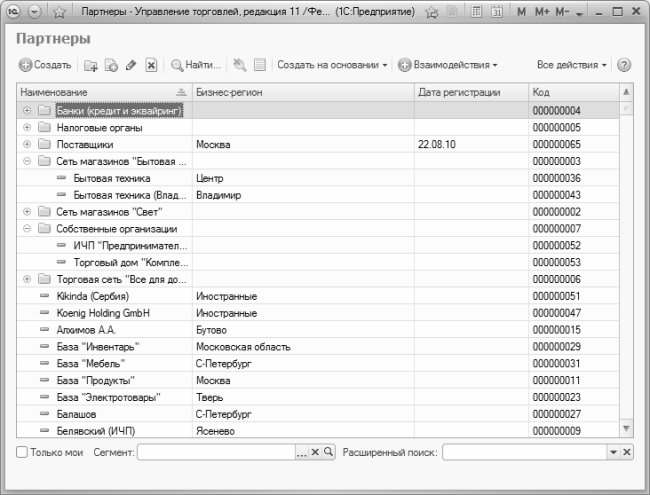
Task: Open the calculator icon in the title bar
Action: click(476, 12)
